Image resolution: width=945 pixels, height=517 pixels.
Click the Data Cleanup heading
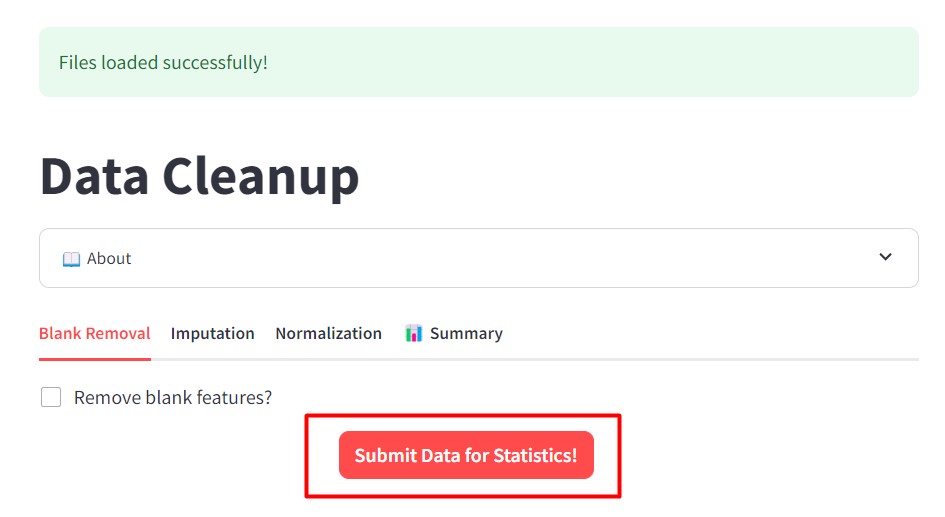(x=199, y=177)
